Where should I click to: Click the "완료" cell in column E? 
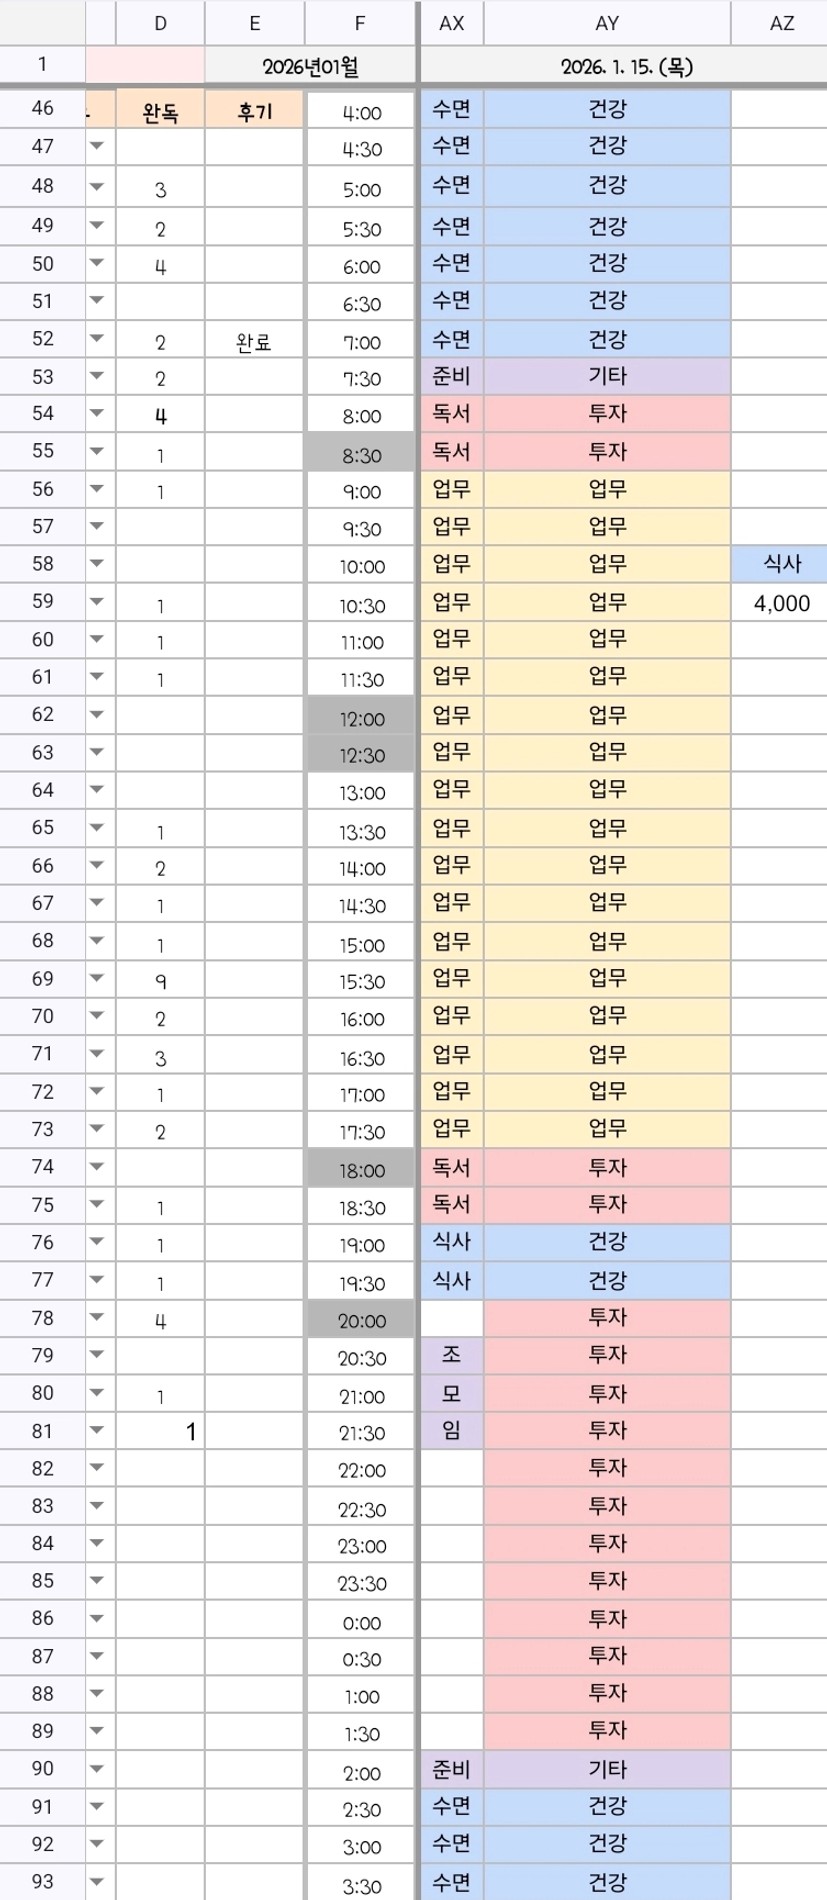click(x=254, y=342)
